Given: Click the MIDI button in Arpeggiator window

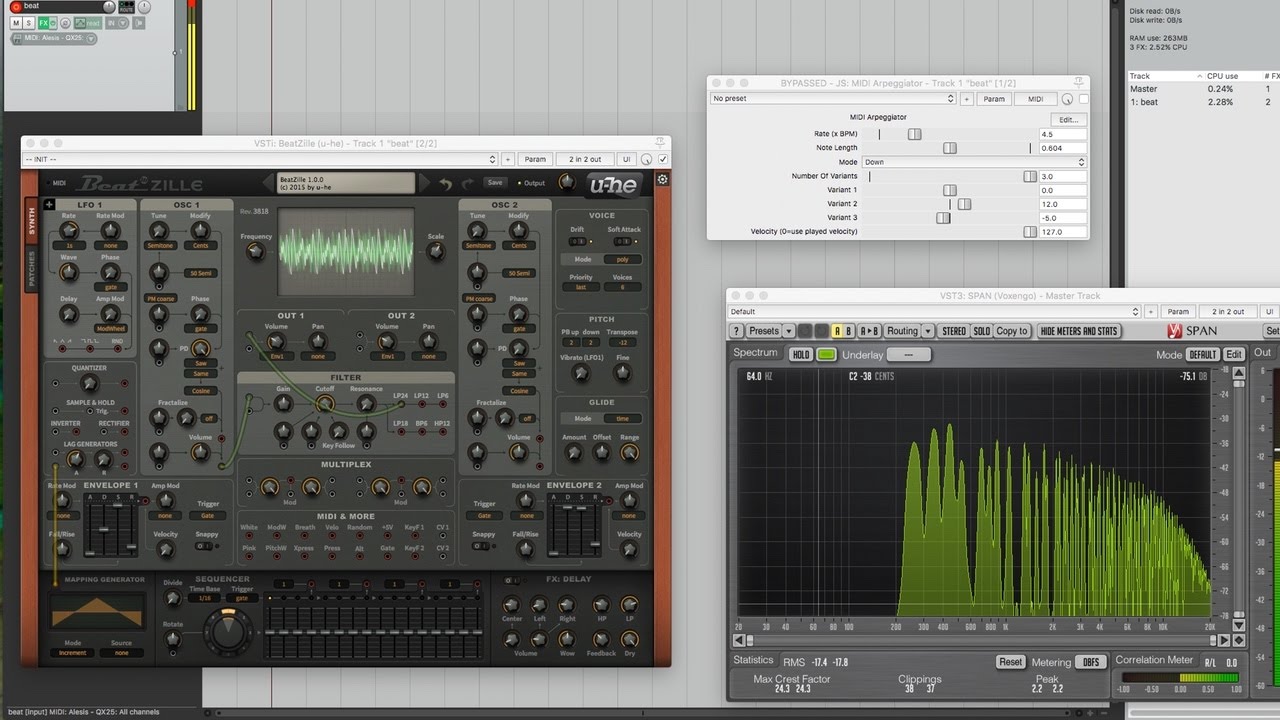Looking at the screenshot, I should [x=1036, y=99].
